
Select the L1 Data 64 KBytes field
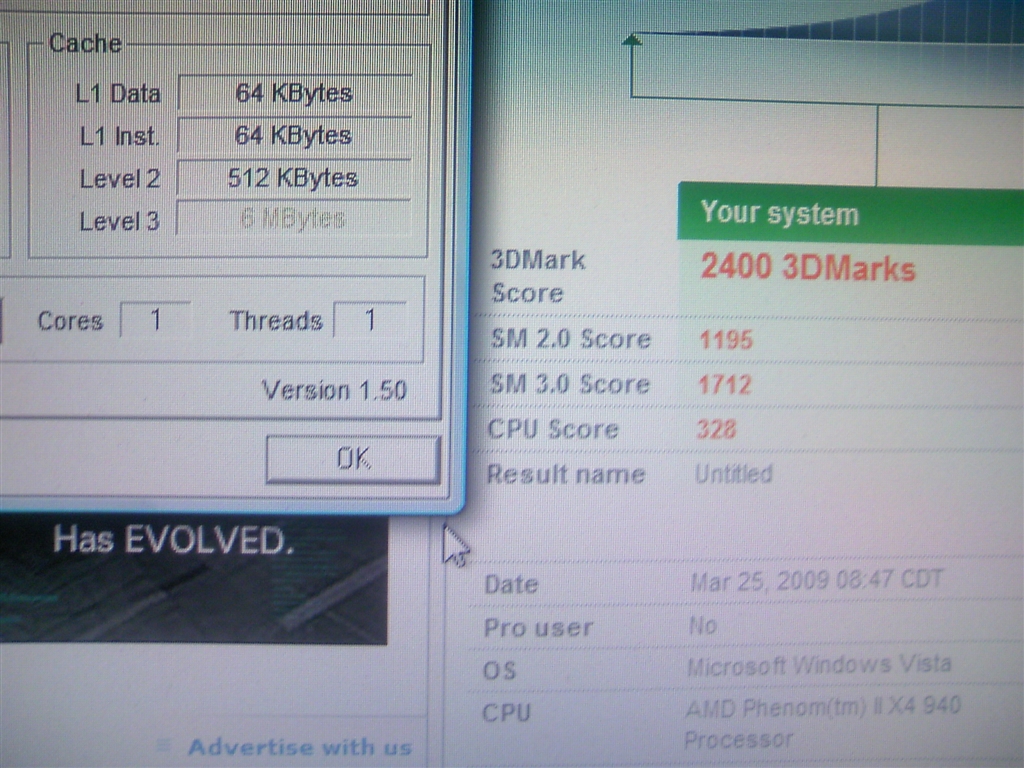(295, 93)
